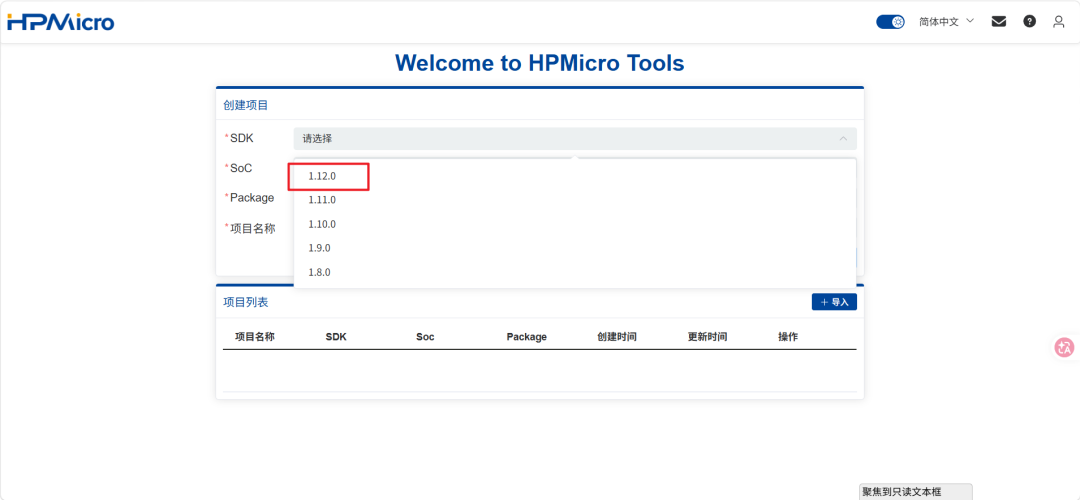Click the 创建项目 section title
Viewport: 1080px width, 500px height.
pyautogui.click(x=245, y=105)
